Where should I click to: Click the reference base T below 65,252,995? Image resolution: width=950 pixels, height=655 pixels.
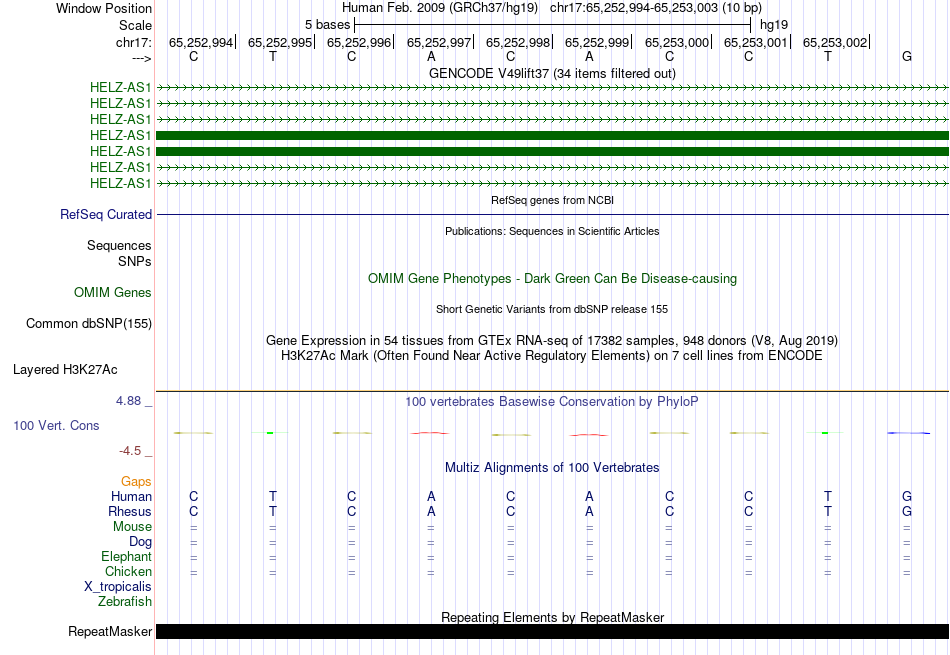click(273, 56)
